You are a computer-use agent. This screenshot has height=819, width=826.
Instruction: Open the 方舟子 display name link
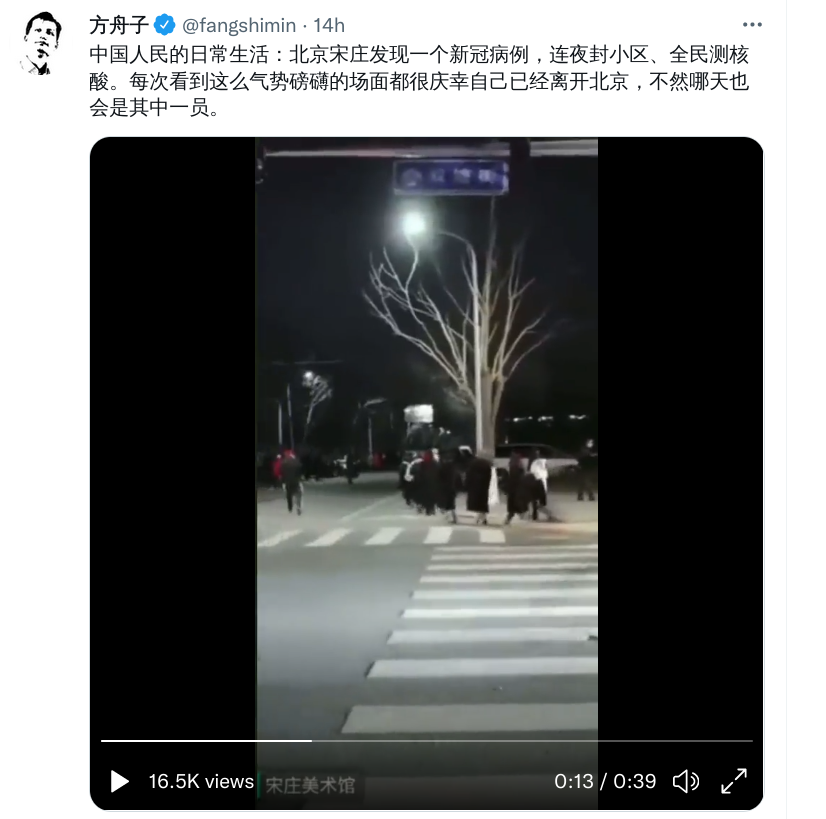119,25
